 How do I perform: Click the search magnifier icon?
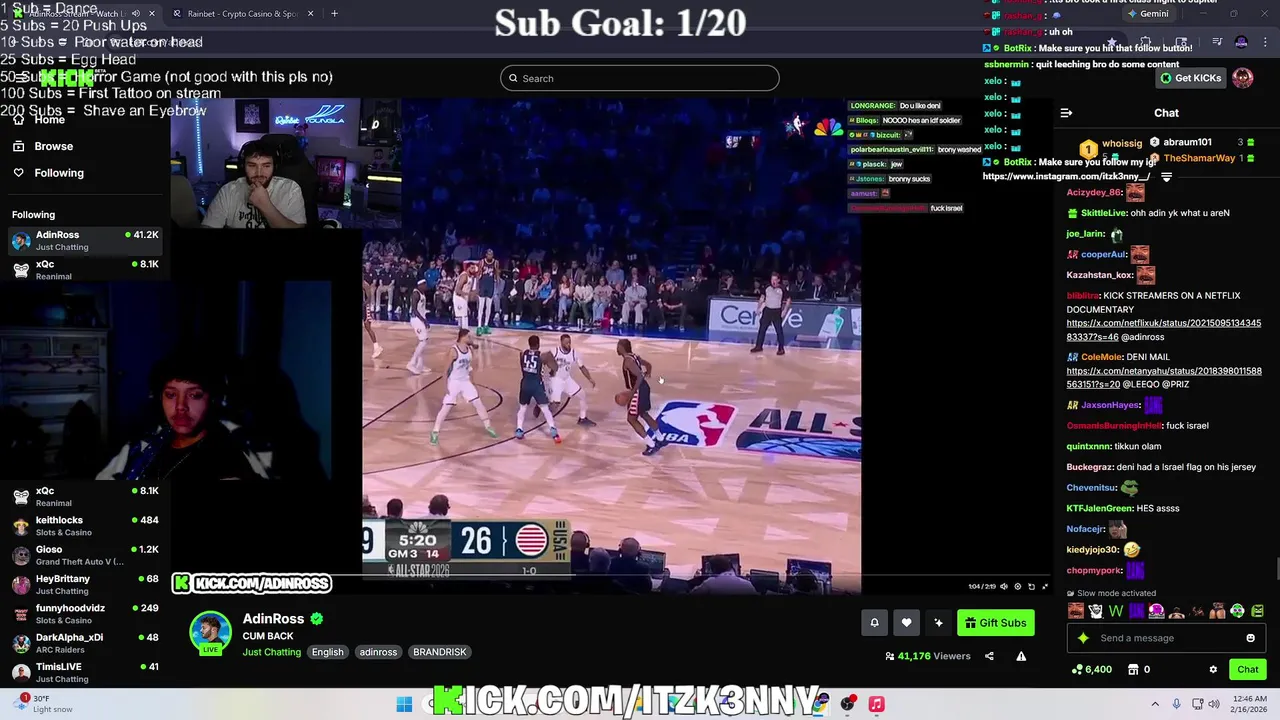click(514, 78)
